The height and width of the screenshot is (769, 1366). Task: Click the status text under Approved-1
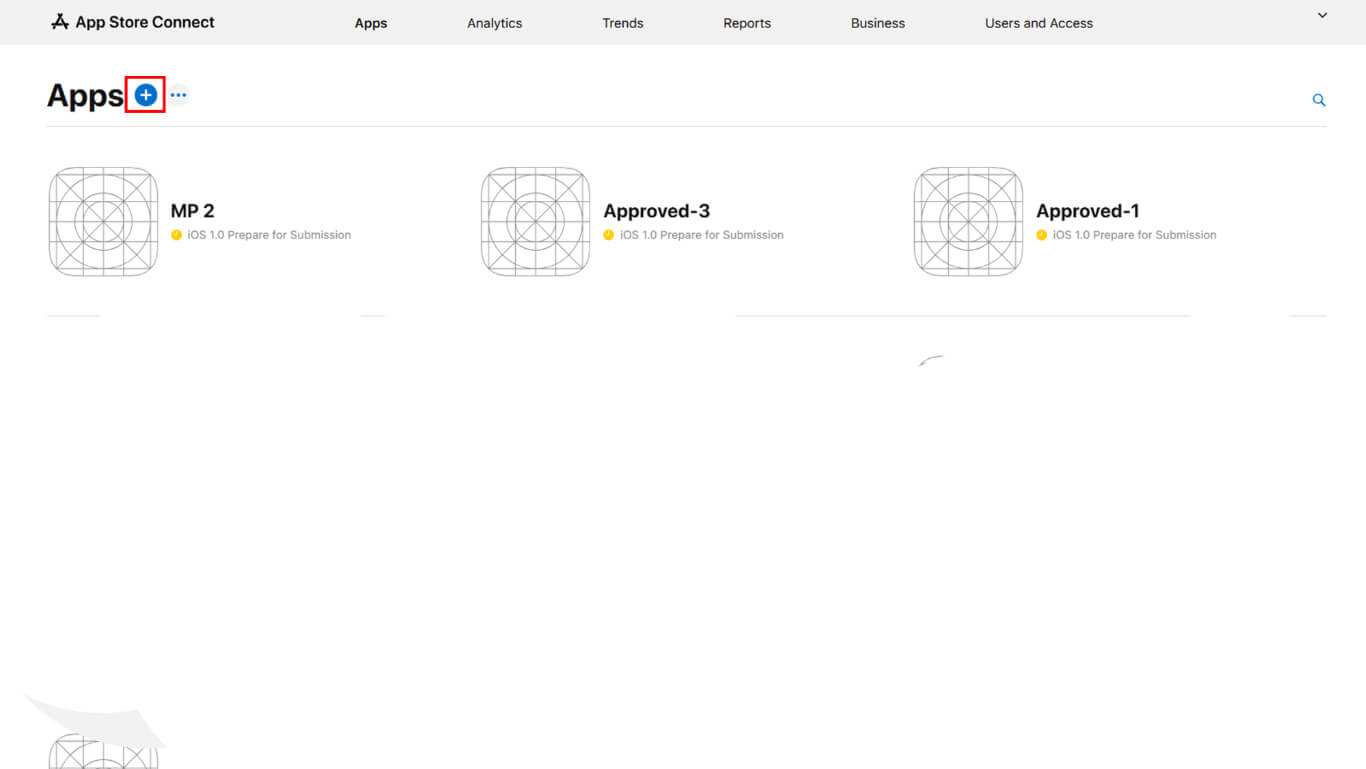click(1134, 235)
